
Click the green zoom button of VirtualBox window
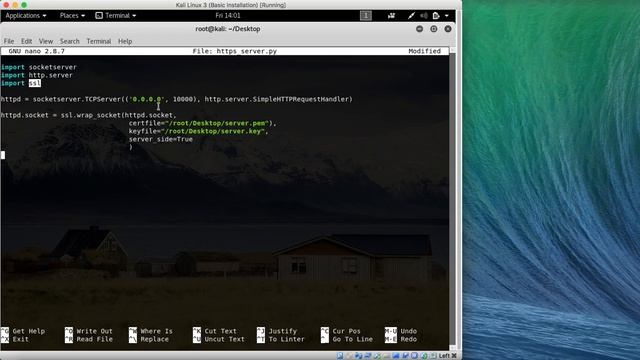(x=24, y=5)
